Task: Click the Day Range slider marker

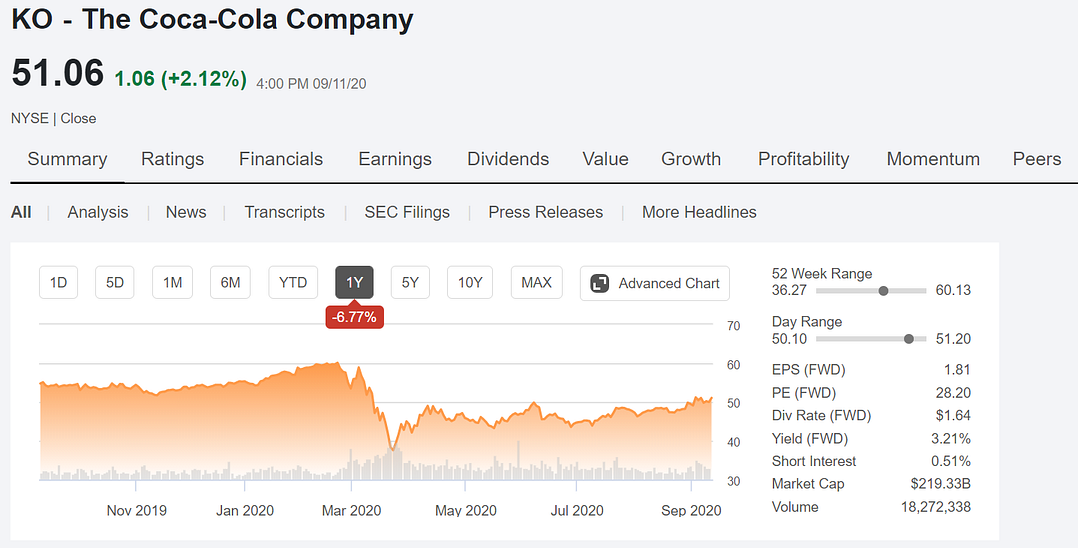Action: tap(909, 339)
